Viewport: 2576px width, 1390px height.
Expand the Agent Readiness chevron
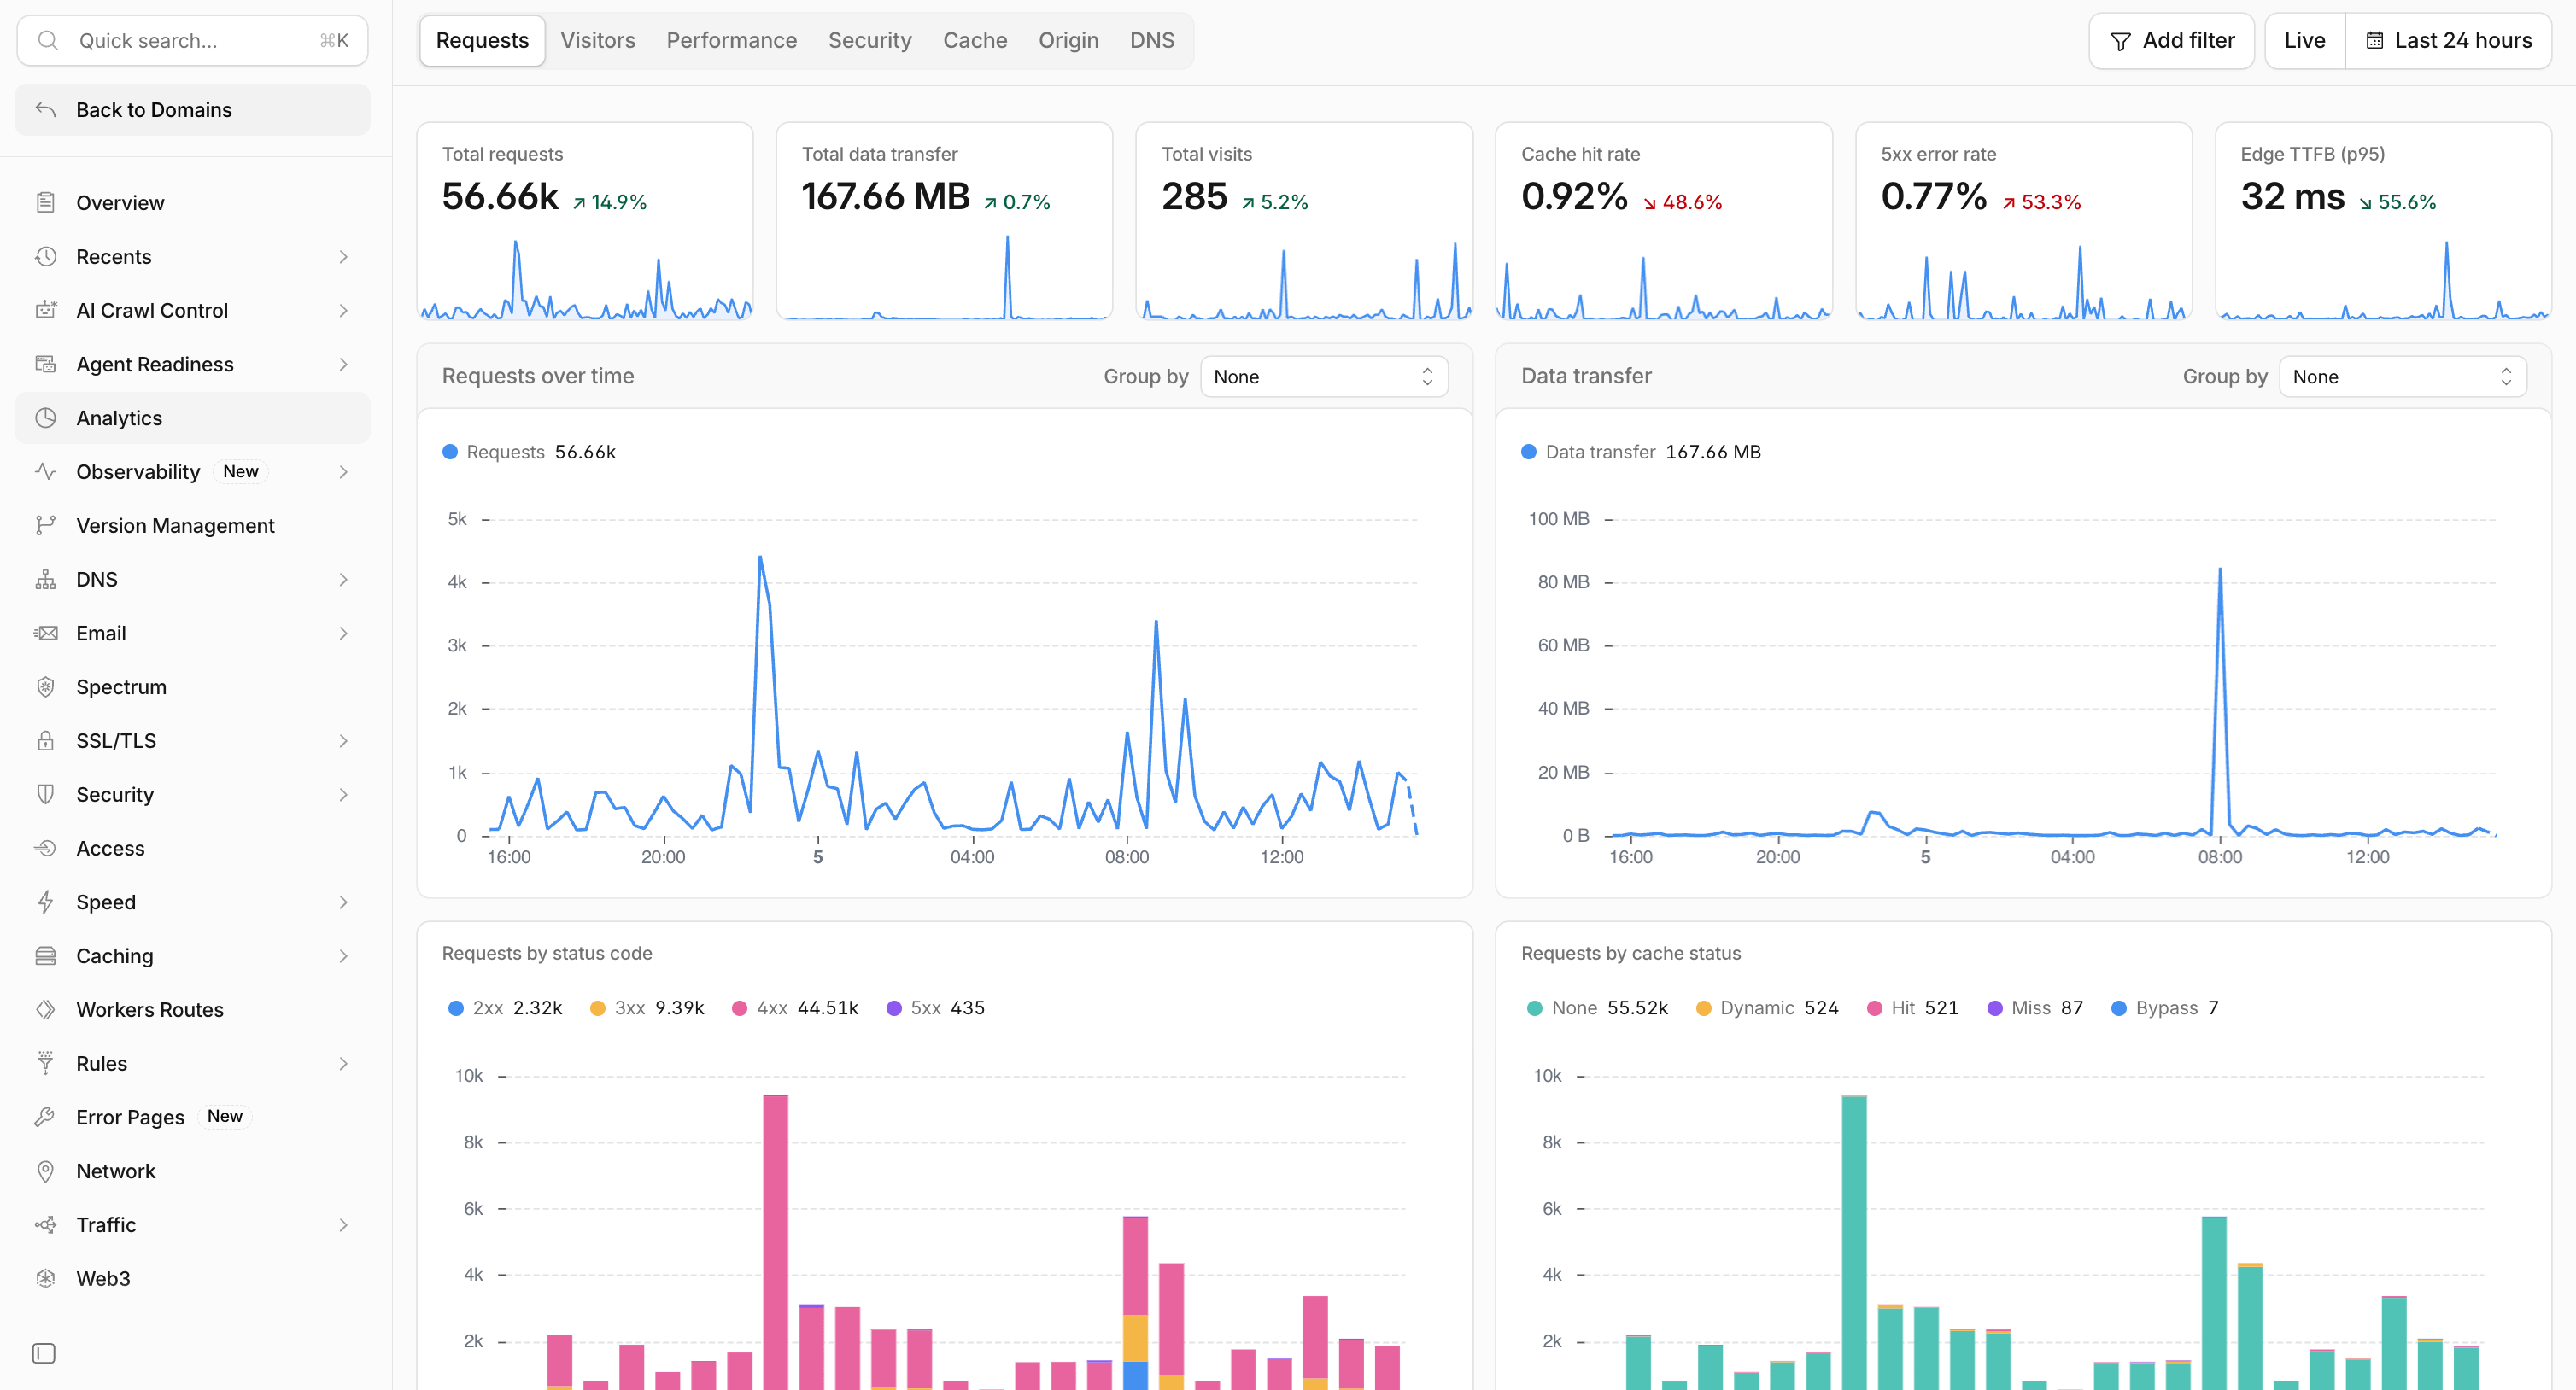pyautogui.click(x=343, y=365)
